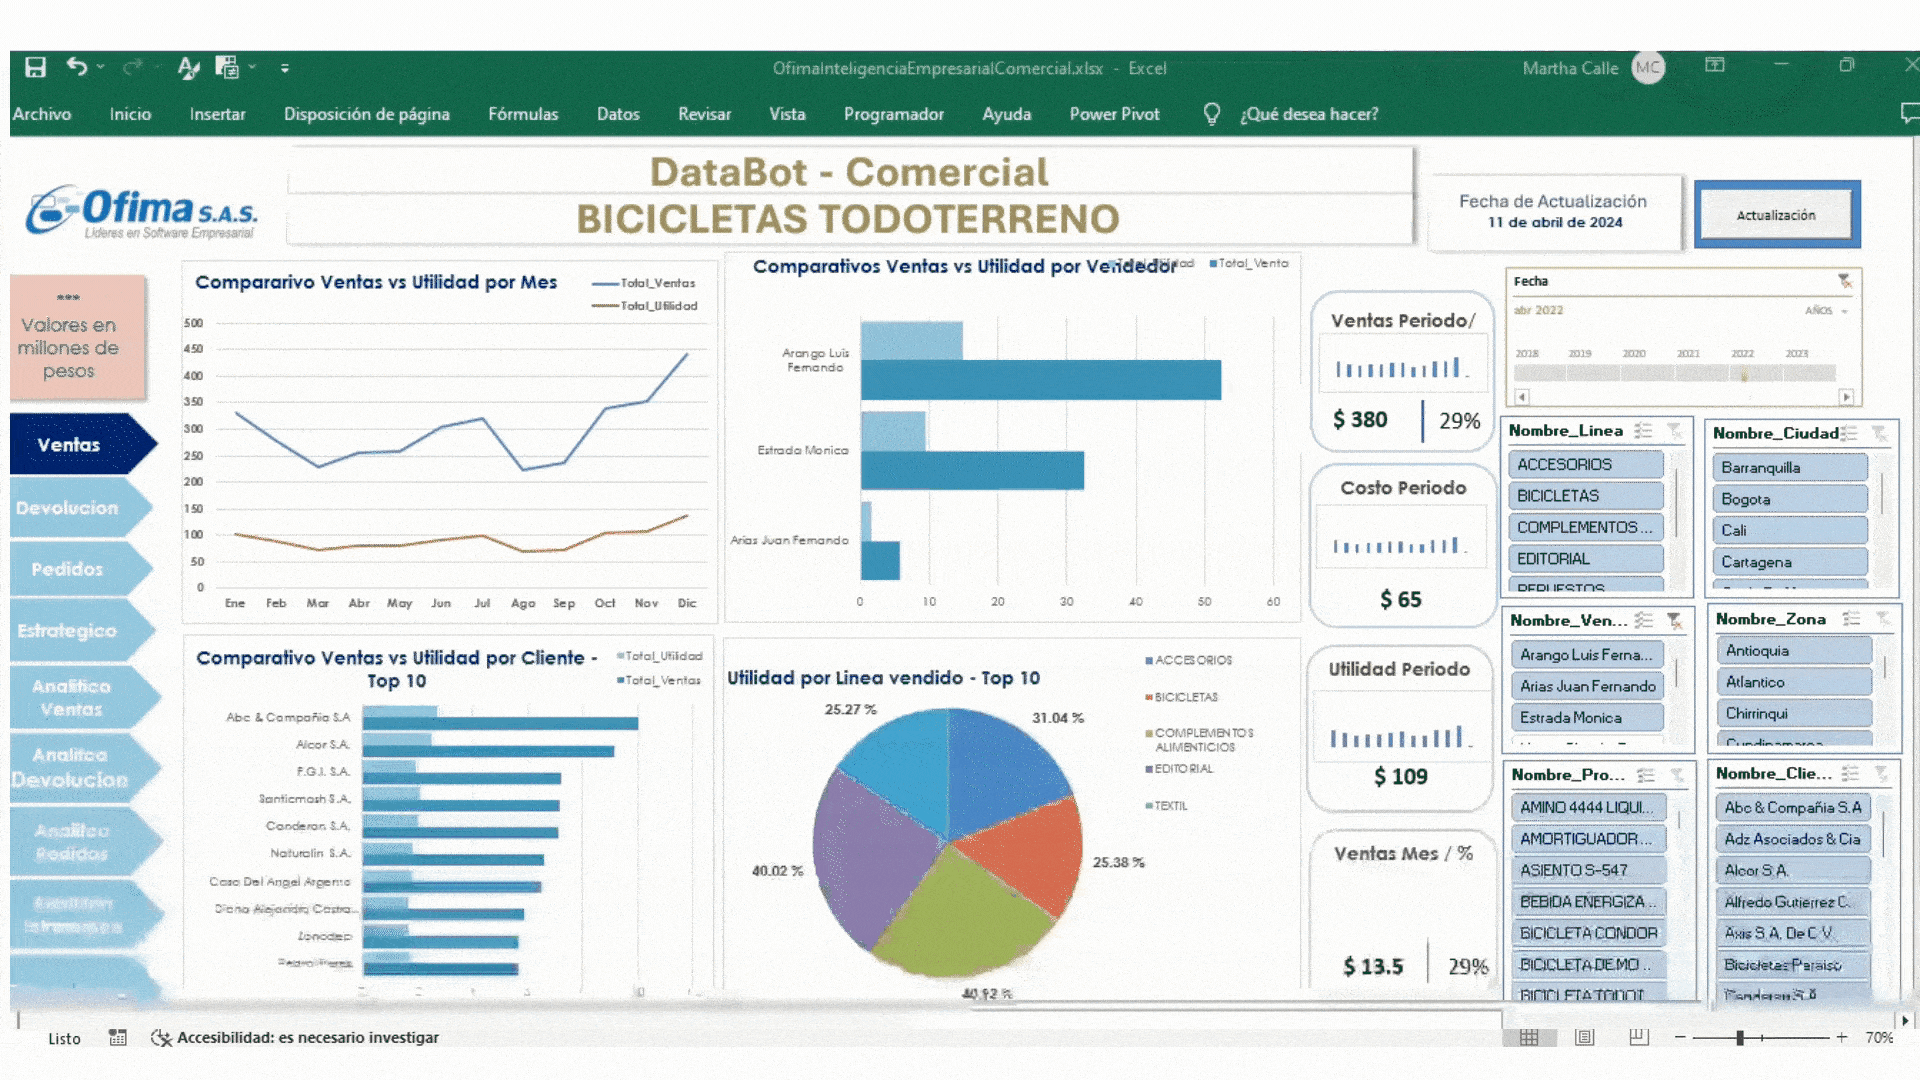Click the MC user account avatar
Viewport: 1920px width, 1080px height.
click(x=1648, y=68)
